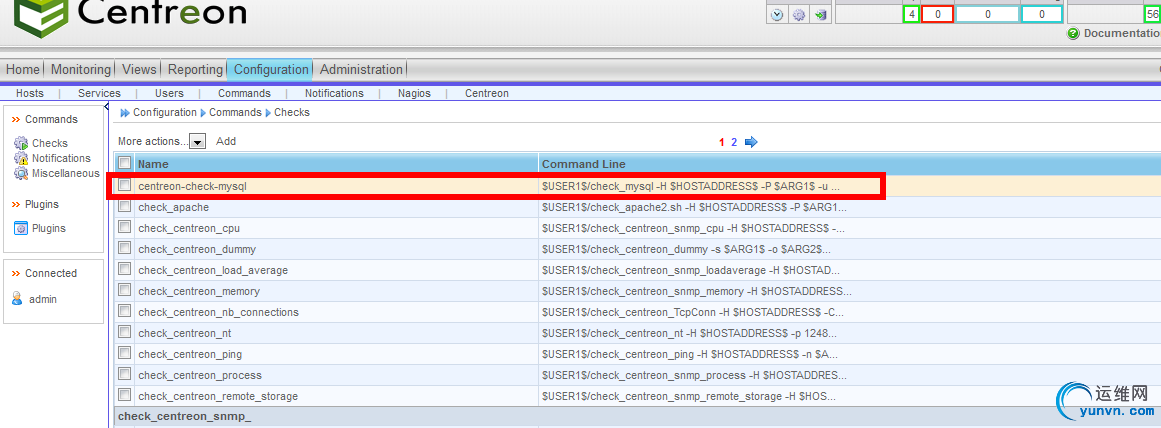Click Notifications in the left sidebar
Screen dimensions: 1161x428
click(x=61, y=158)
